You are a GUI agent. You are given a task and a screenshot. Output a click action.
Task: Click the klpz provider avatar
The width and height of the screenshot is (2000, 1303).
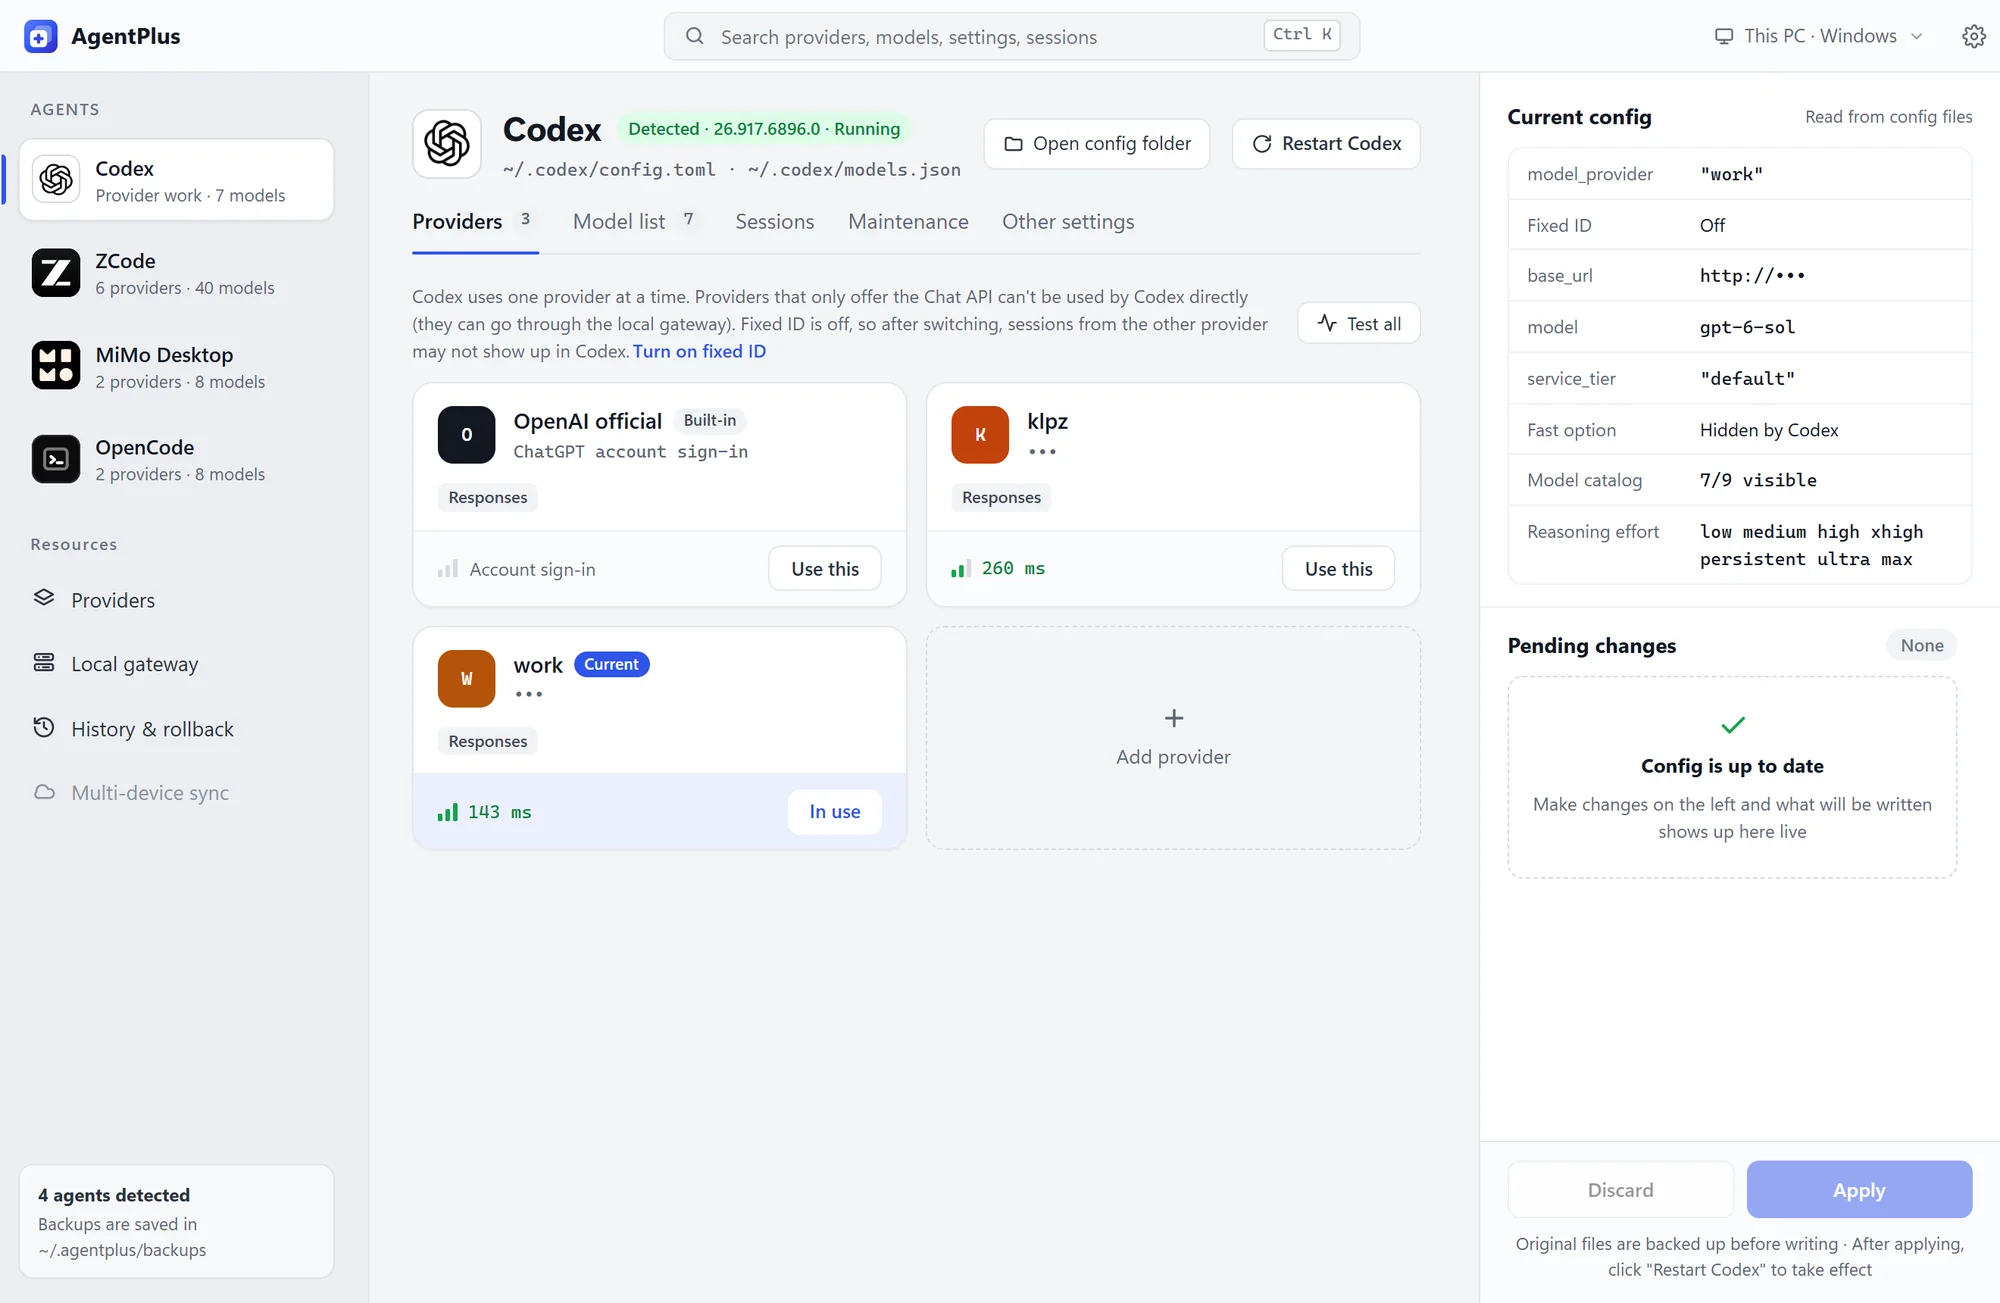[980, 435]
